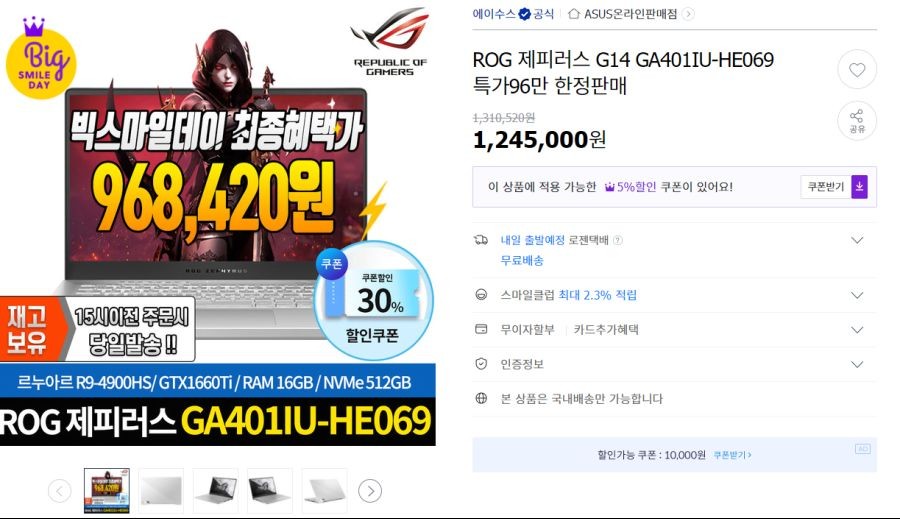This screenshot has width=900, height=519.
Task: Select the white laptop lid thumbnail
Action: [x=161, y=491]
